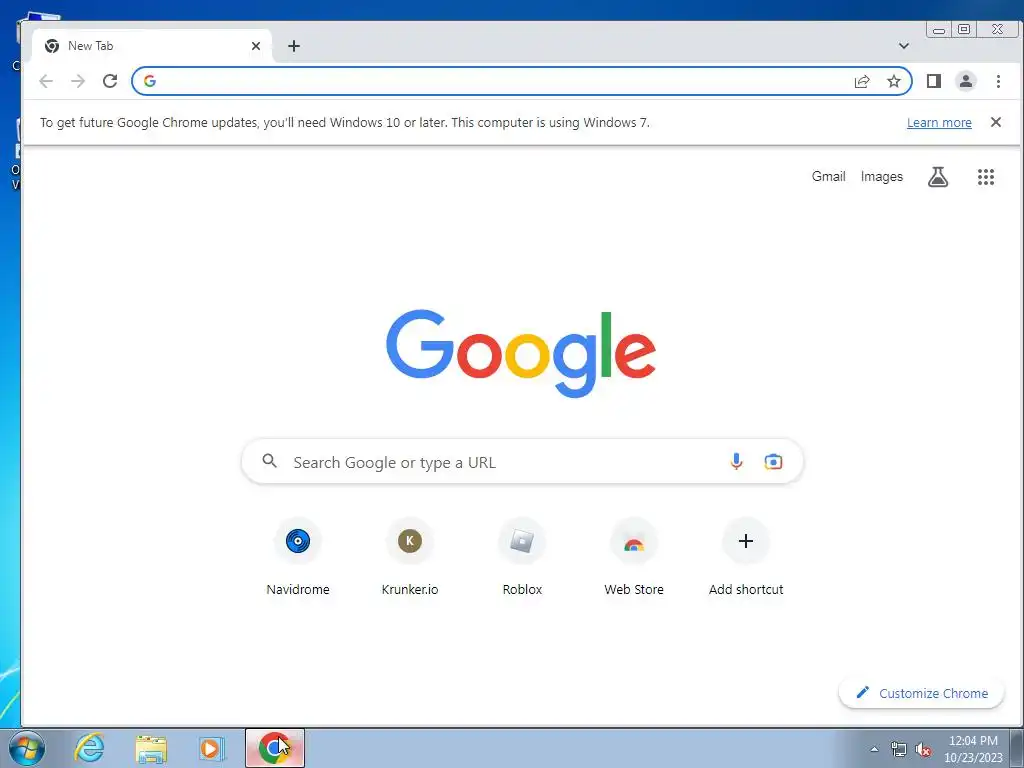This screenshot has height=768, width=1024.
Task: Close the New Tab tab
Action: [x=256, y=46]
